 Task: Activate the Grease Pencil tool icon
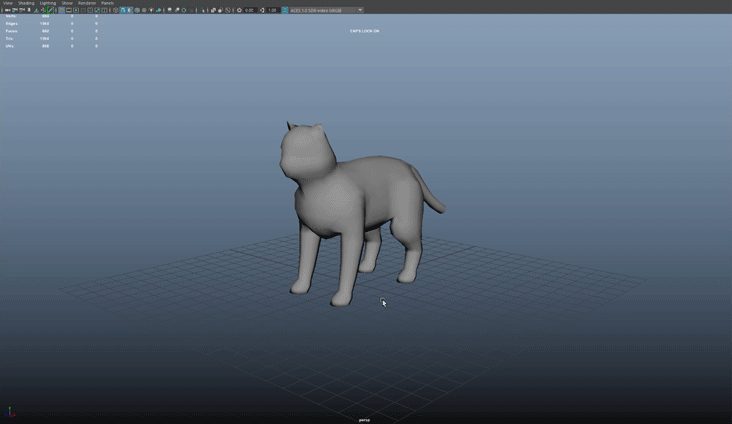(x=52, y=10)
